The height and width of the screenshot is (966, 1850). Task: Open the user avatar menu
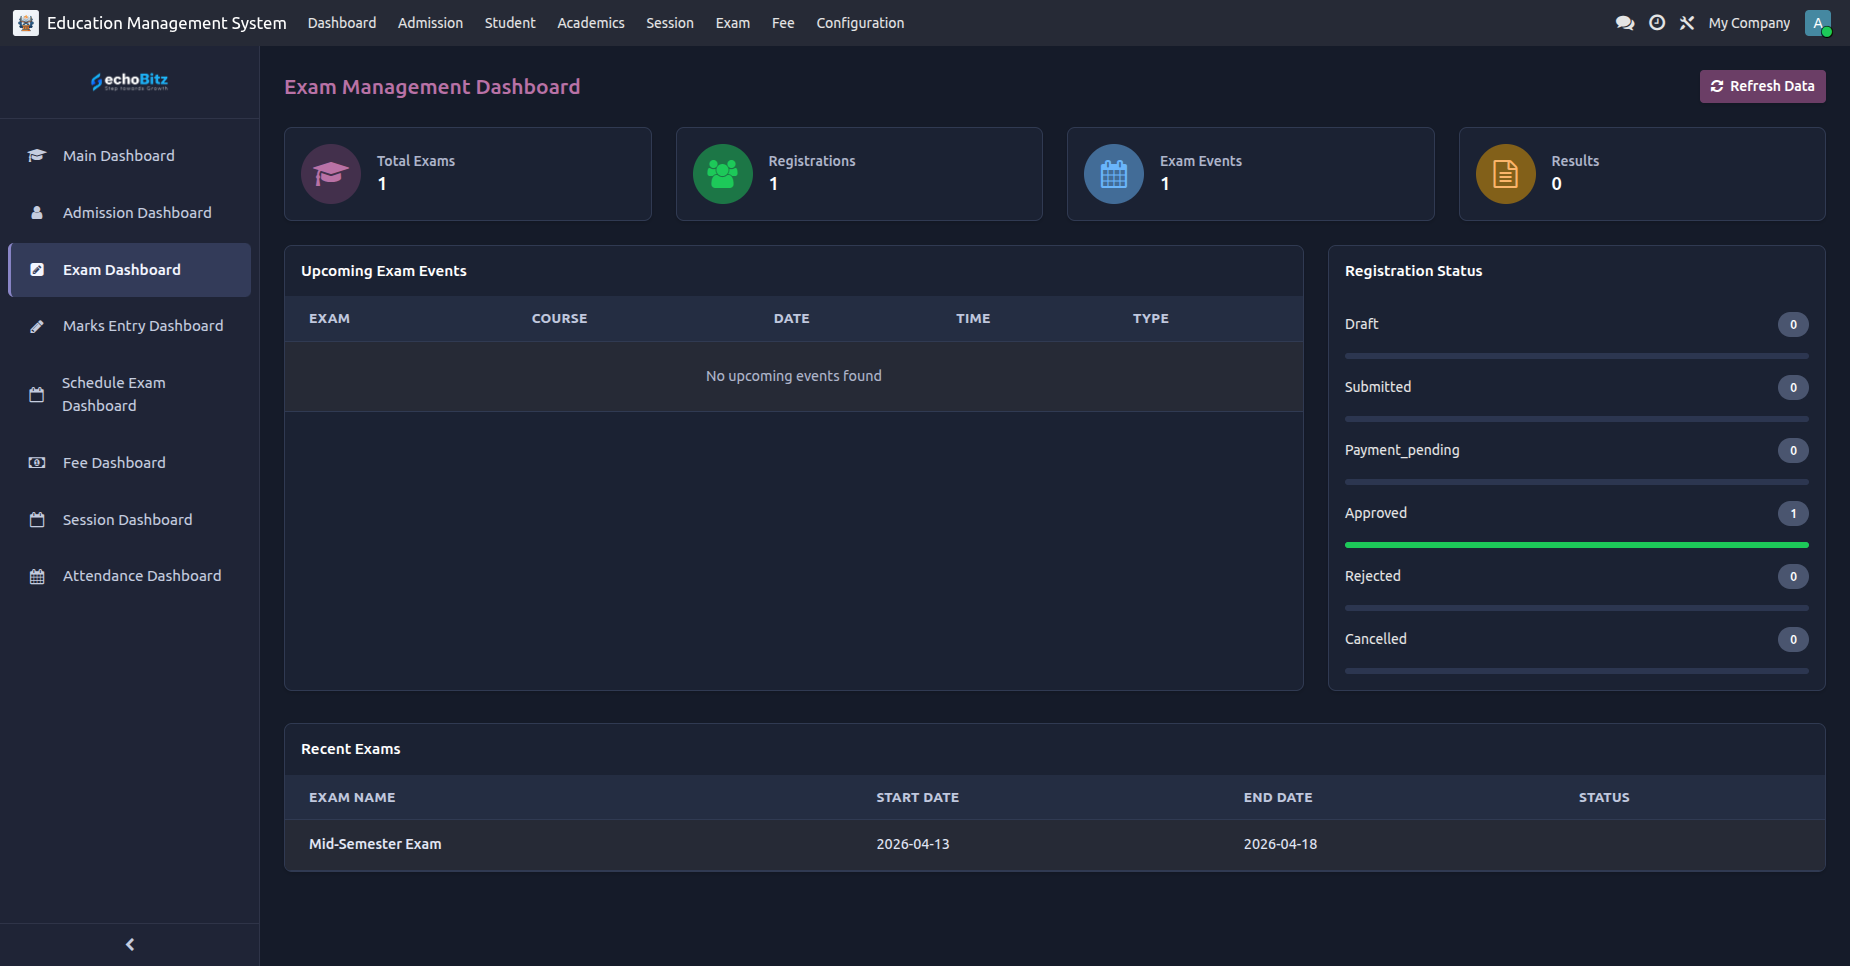point(1818,23)
